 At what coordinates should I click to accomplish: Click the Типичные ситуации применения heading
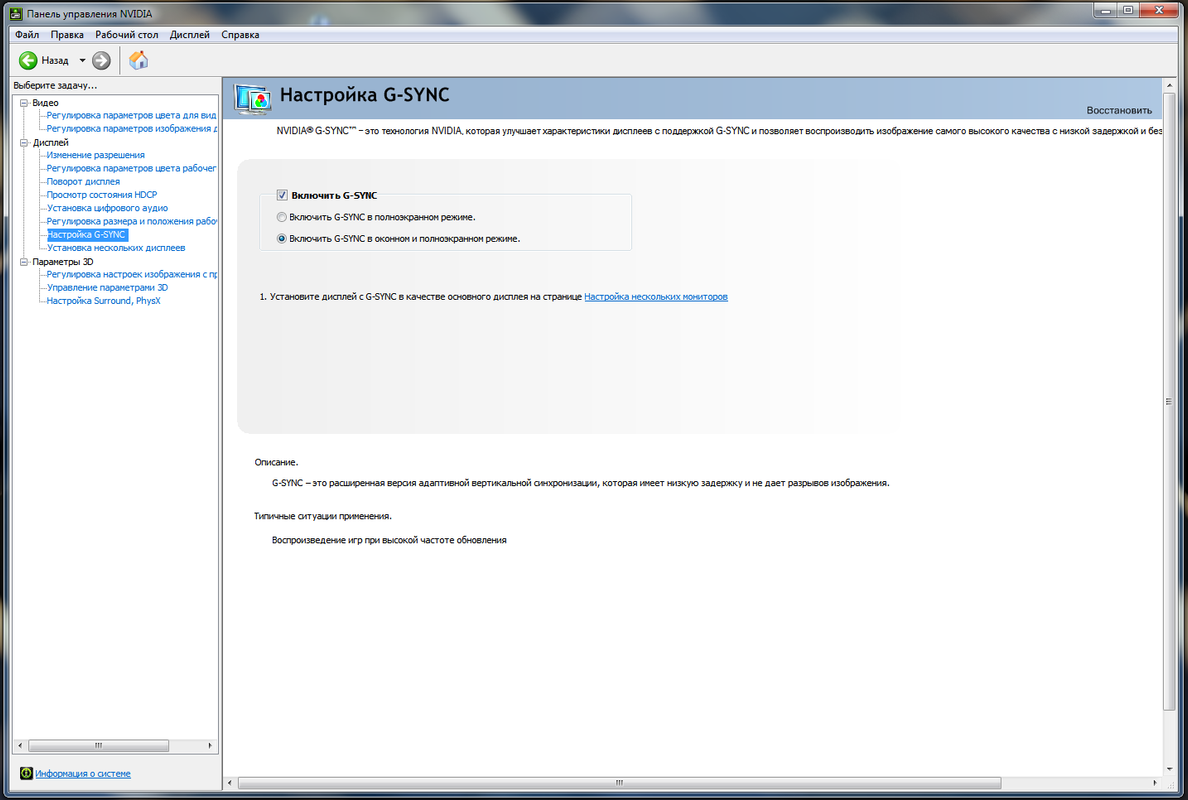[323, 516]
